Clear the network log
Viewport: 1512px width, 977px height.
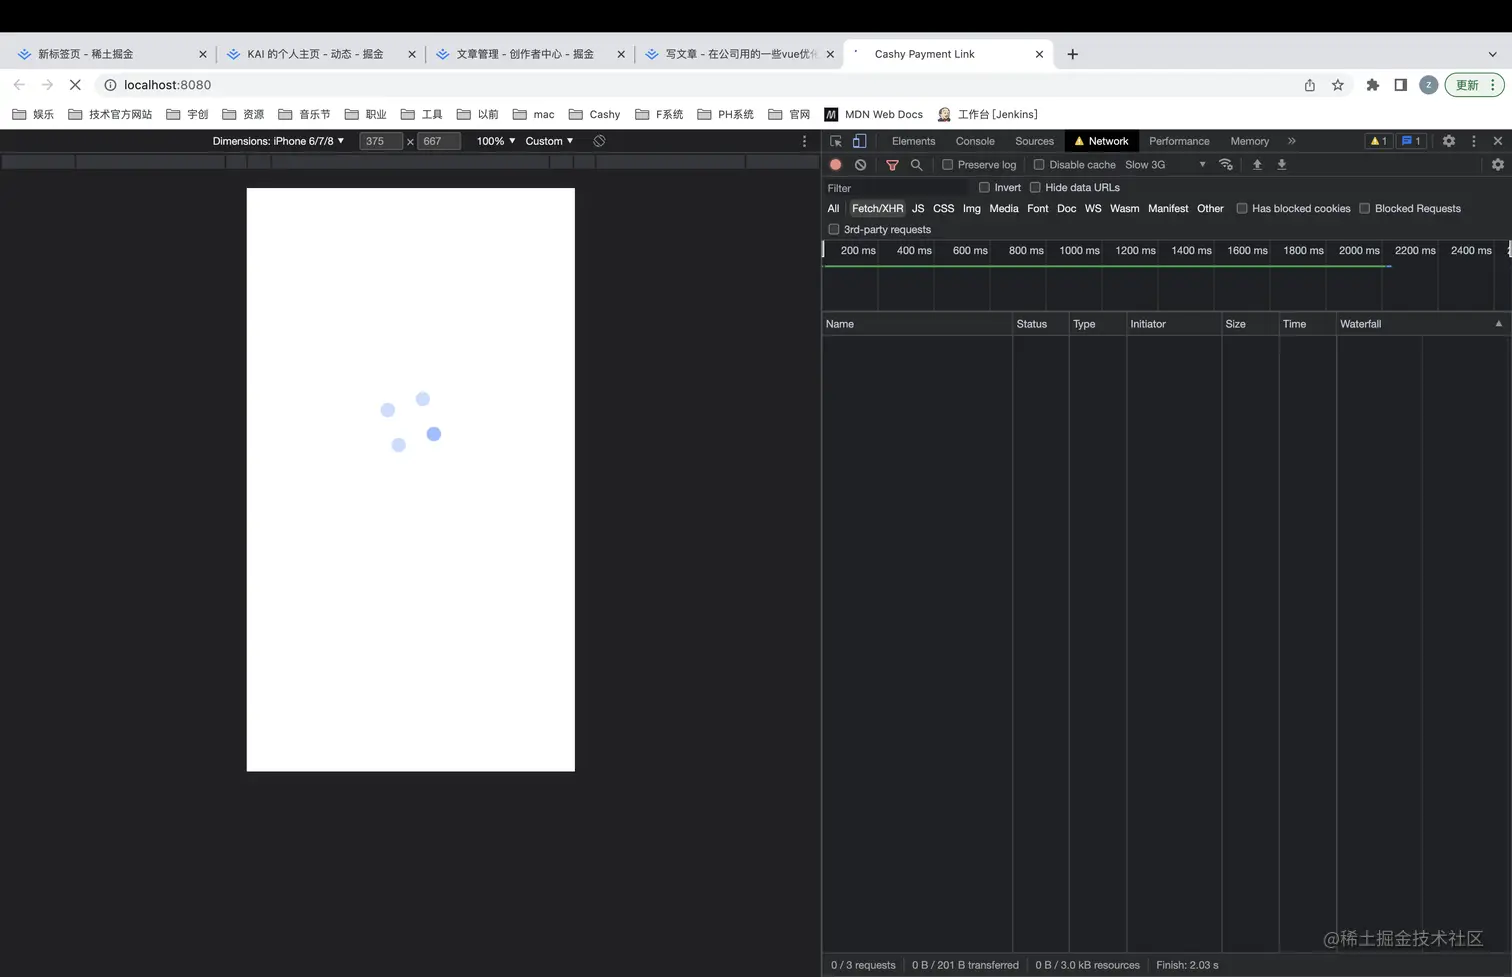pyautogui.click(x=860, y=165)
